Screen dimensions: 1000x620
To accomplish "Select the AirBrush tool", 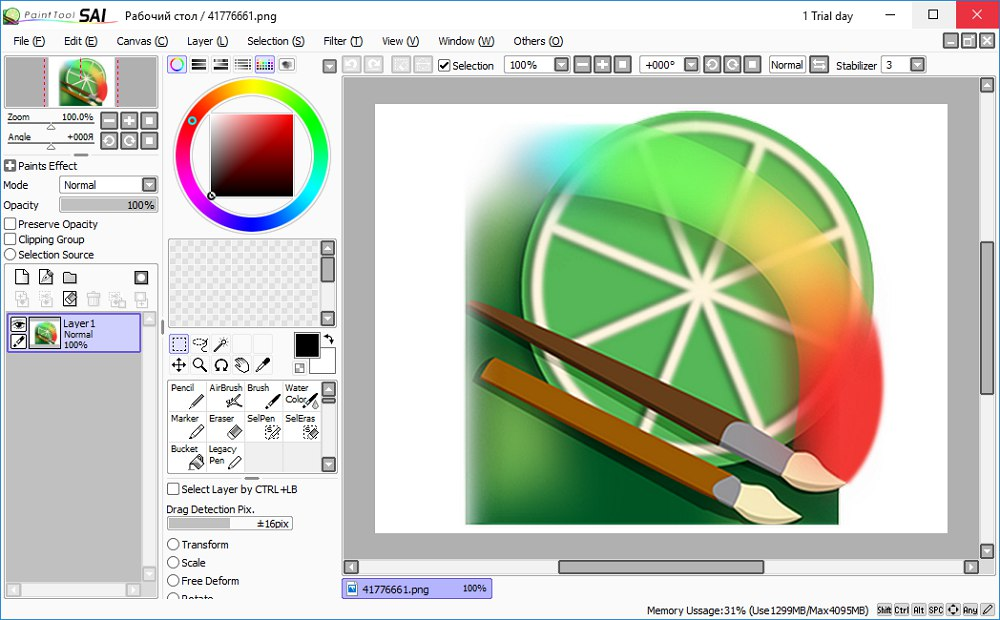I will (225, 395).
